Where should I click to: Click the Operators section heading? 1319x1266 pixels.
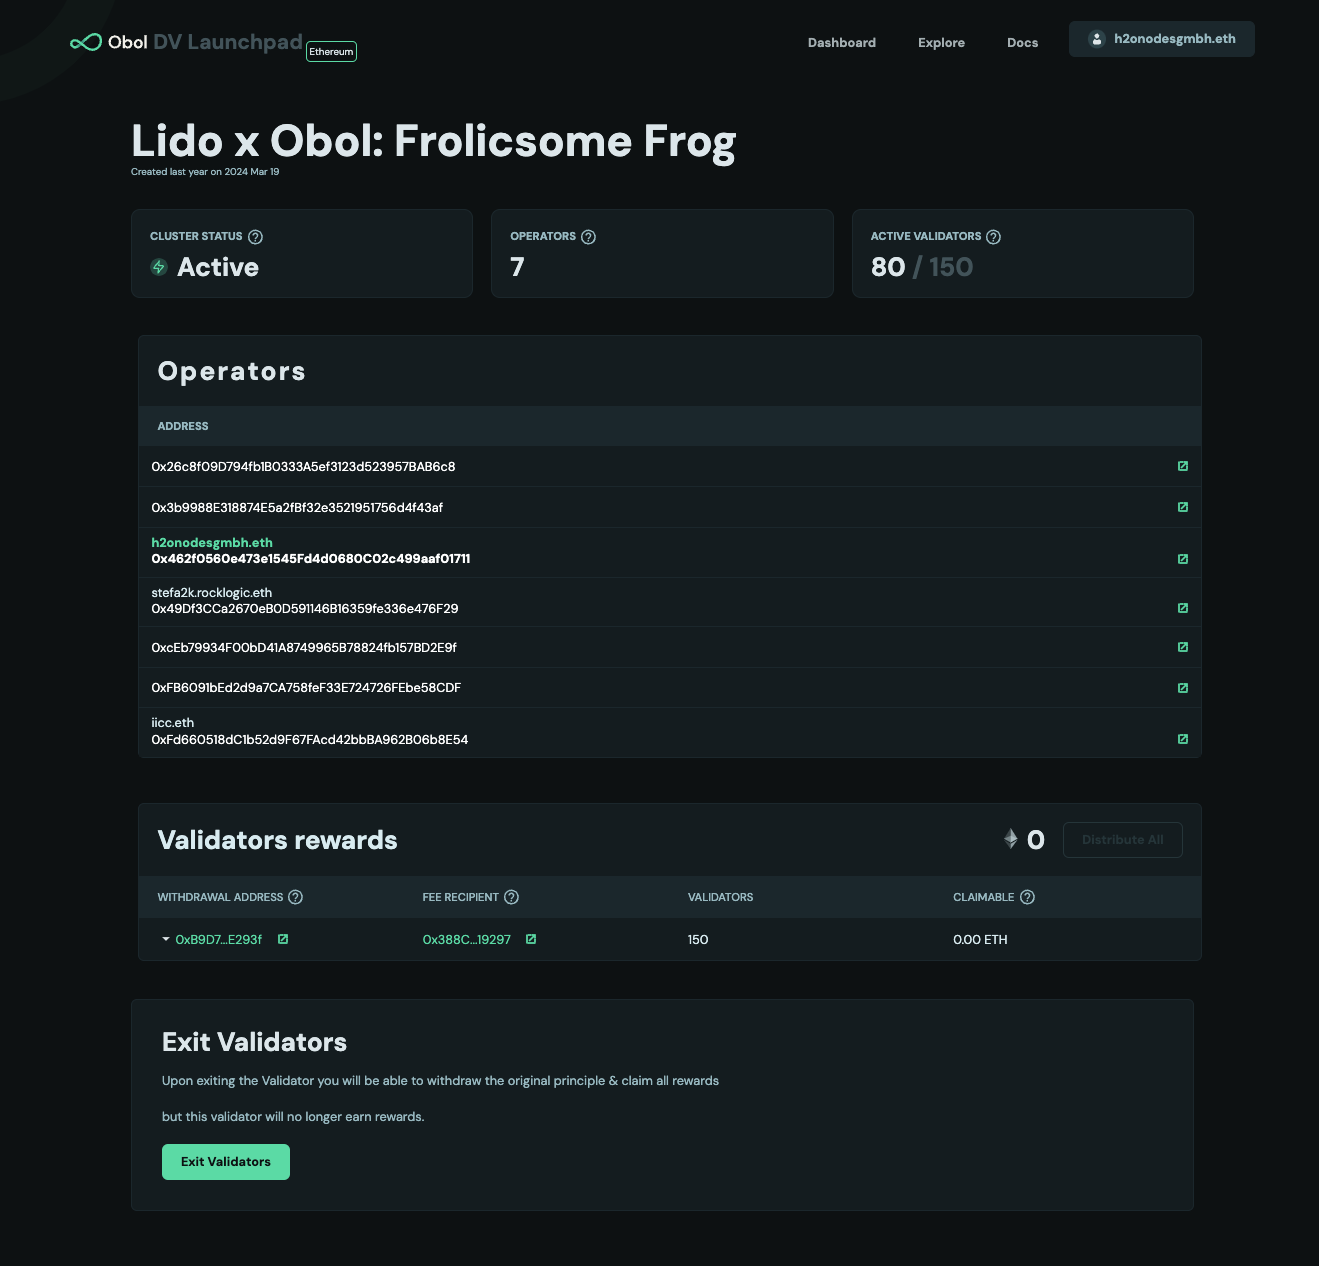232,371
